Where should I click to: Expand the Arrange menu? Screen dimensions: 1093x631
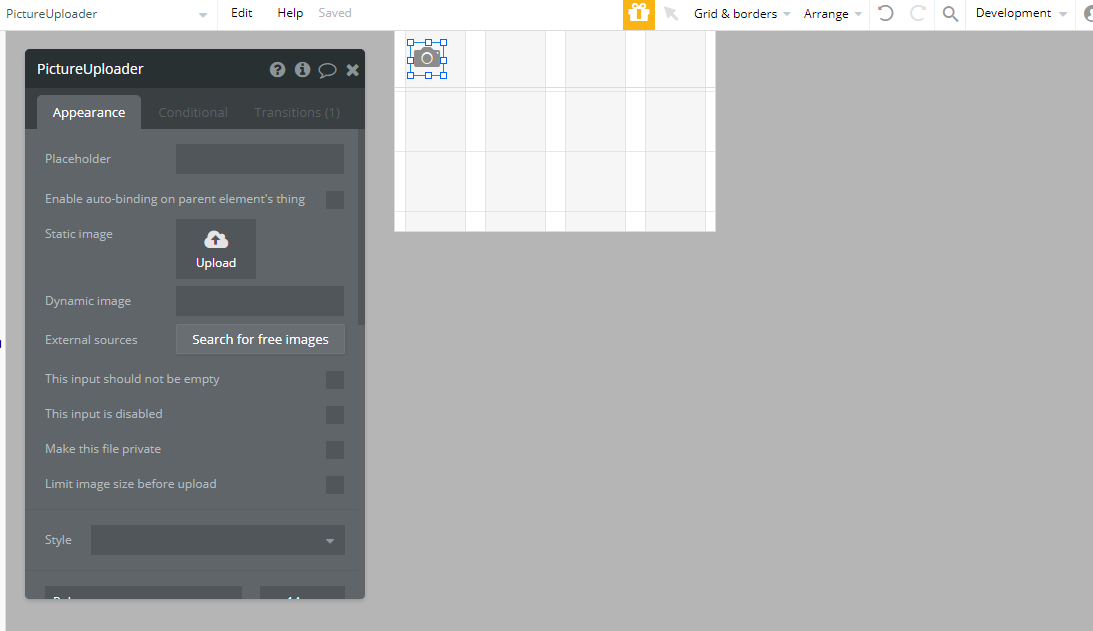(832, 14)
